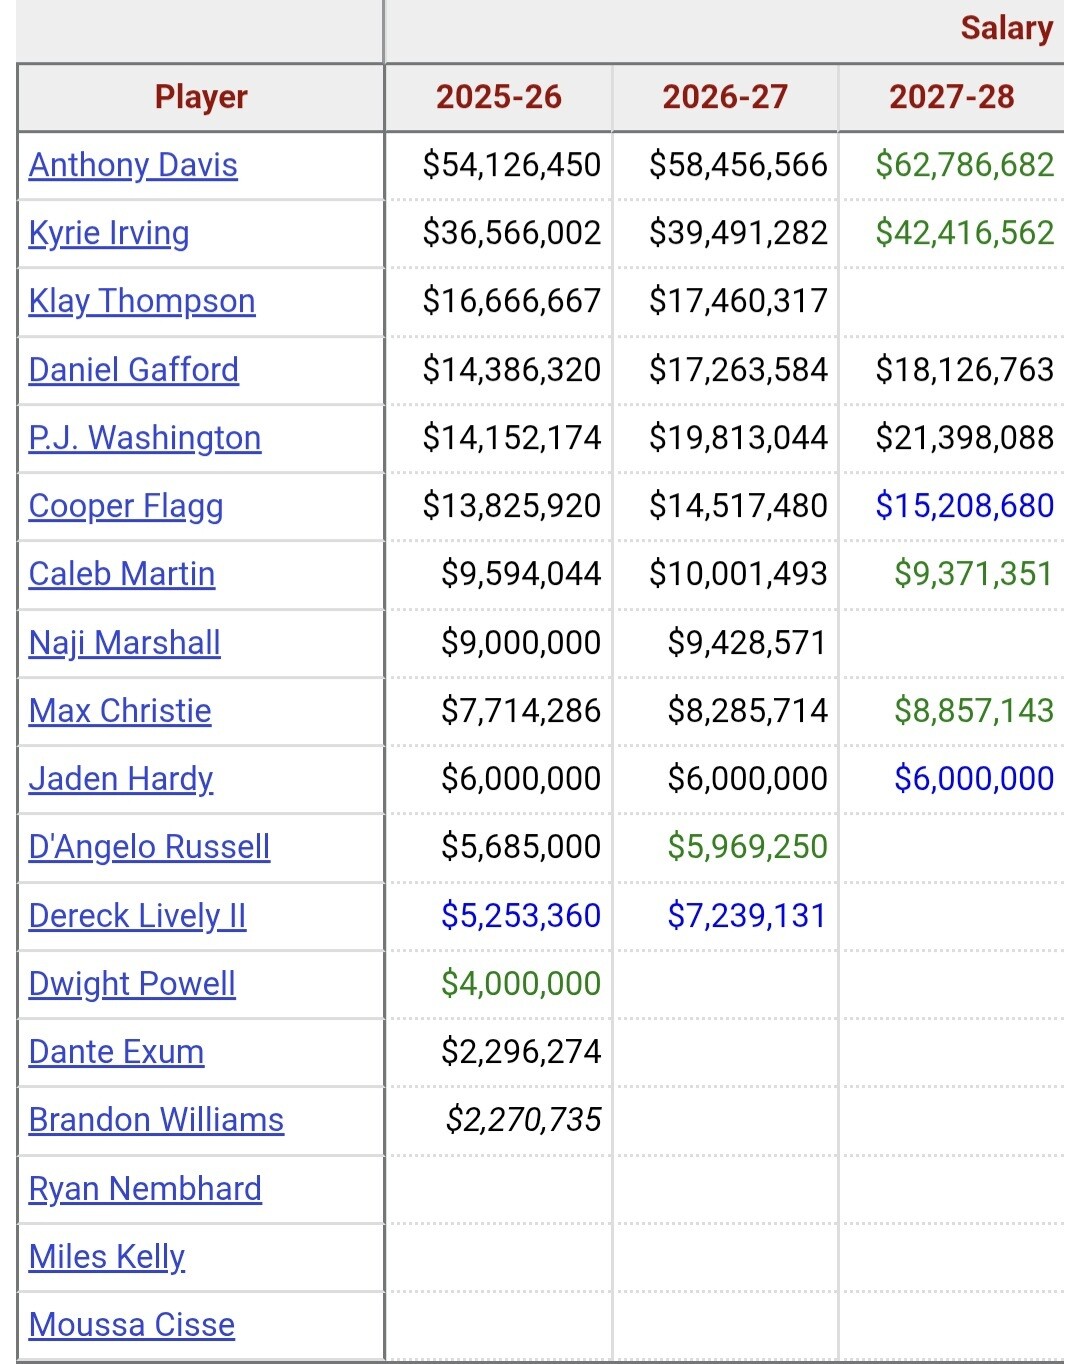
Task: Go to Ryan Nembhard's page
Action: pos(145,1189)
